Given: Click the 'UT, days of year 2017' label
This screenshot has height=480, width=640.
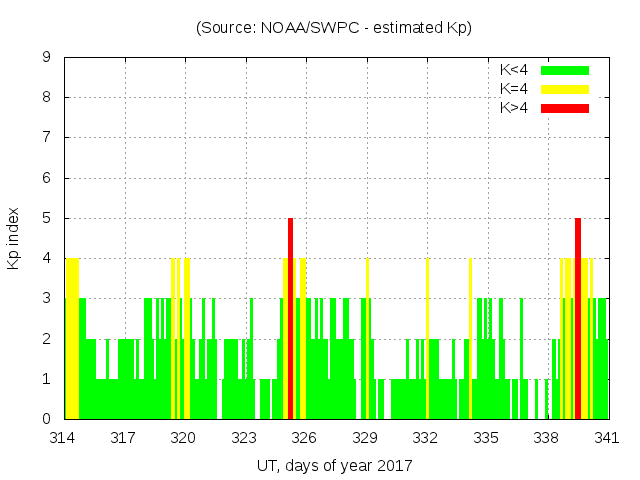Looking at the screenshot, I should 334,465.
